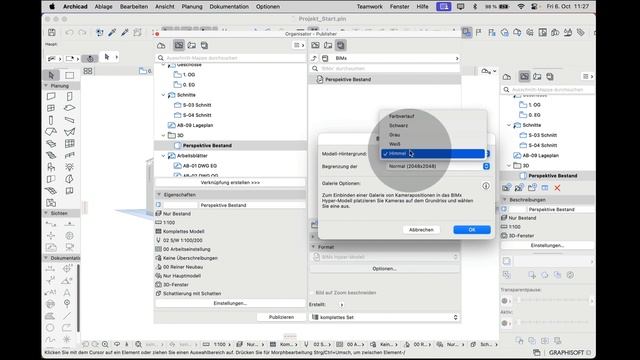Open Project Map in right navigator palette
Screen dimensions: 640x360
pos(507,76)
